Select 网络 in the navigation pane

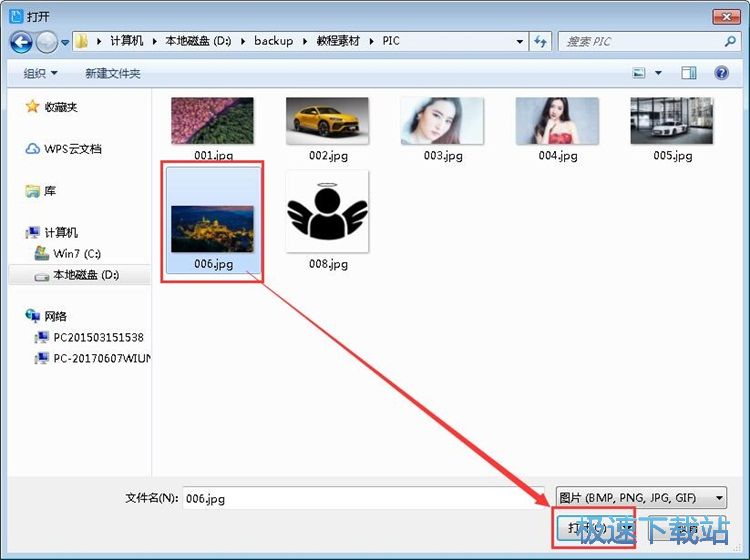click(55, 316)
